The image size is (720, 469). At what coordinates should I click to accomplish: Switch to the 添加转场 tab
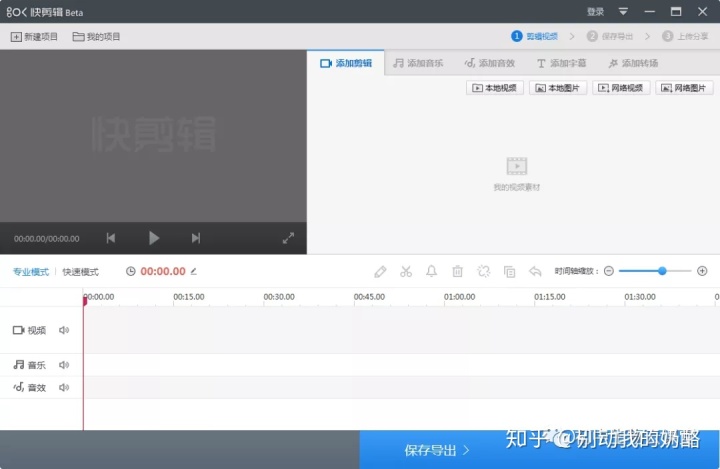(x=633, y=63)
